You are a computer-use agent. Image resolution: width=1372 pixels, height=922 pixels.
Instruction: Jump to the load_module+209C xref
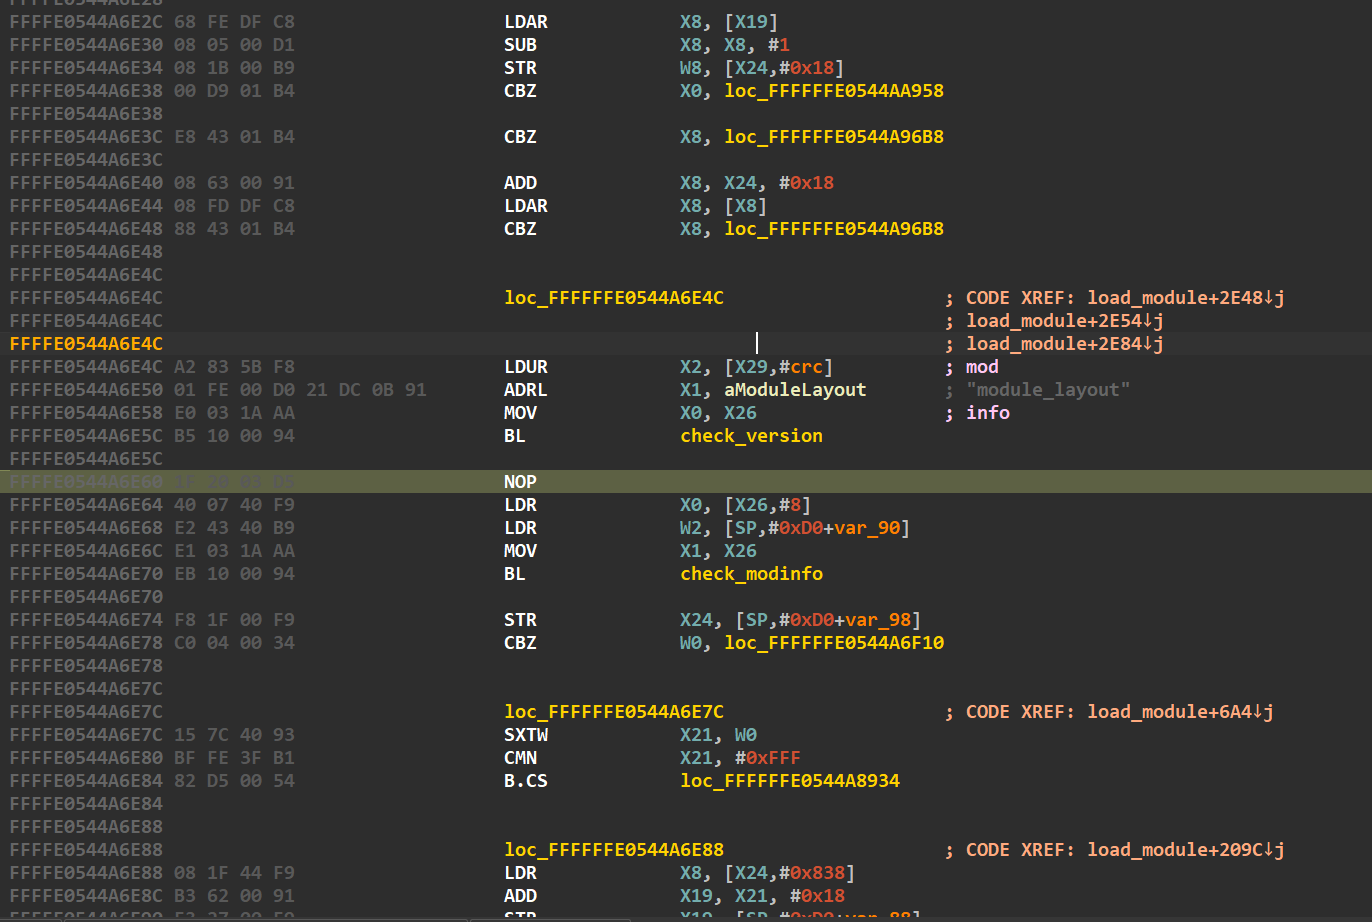(1185, 850)
